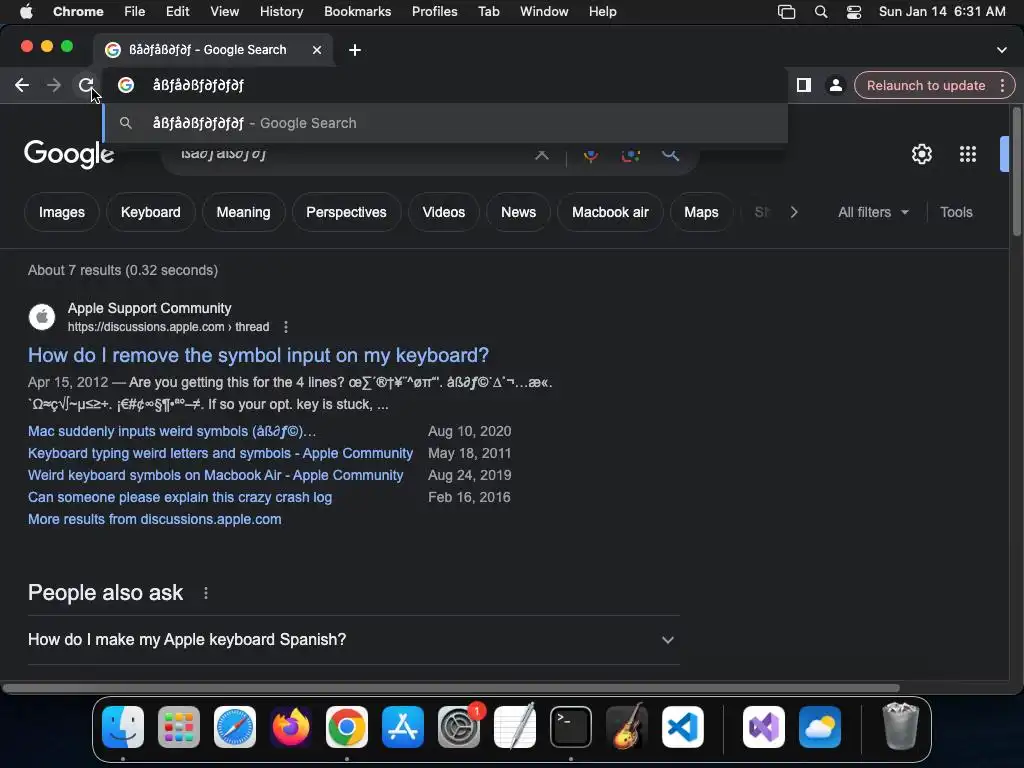Switch to Maps results

pos(701,212)
